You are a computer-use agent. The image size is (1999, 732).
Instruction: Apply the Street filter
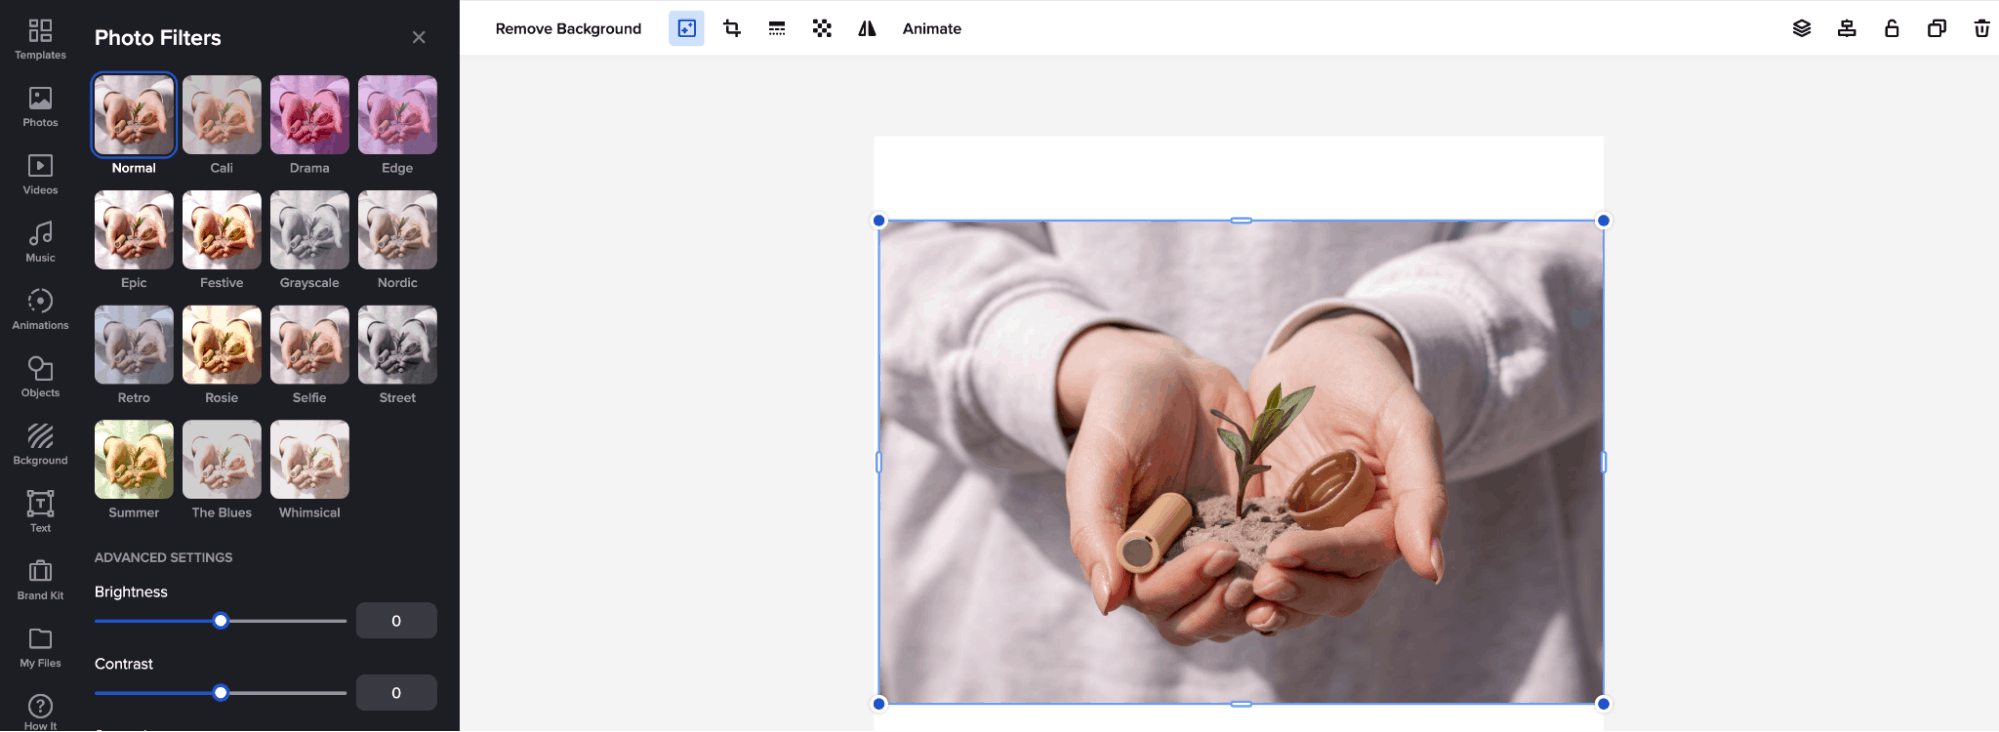[x=398, y=345]
